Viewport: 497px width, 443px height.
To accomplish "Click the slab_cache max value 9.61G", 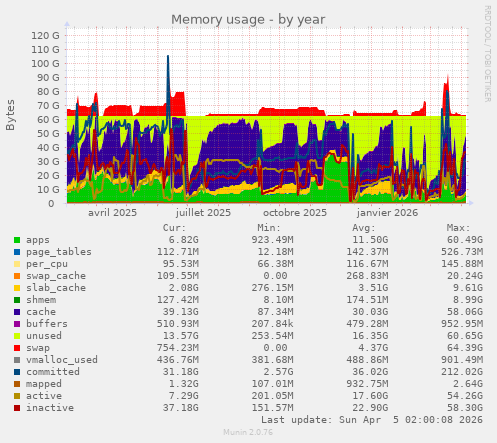I will [x=468, y=288].
